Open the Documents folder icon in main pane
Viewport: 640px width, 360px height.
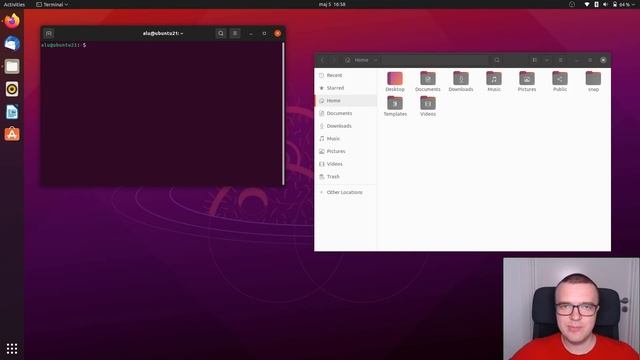pos(428,81)
